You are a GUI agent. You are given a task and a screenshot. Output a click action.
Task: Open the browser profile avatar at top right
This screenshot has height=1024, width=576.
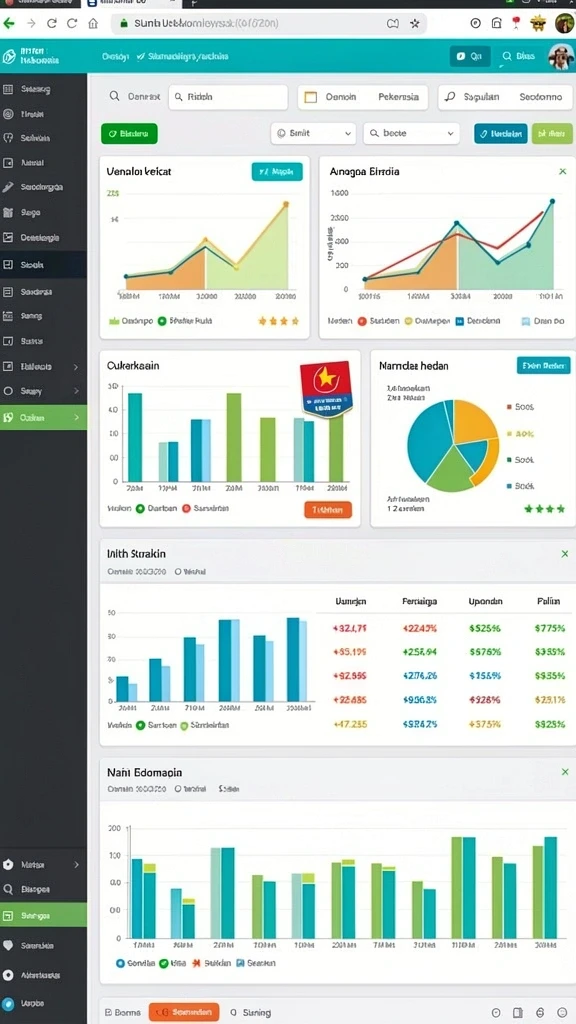point(564,24)
